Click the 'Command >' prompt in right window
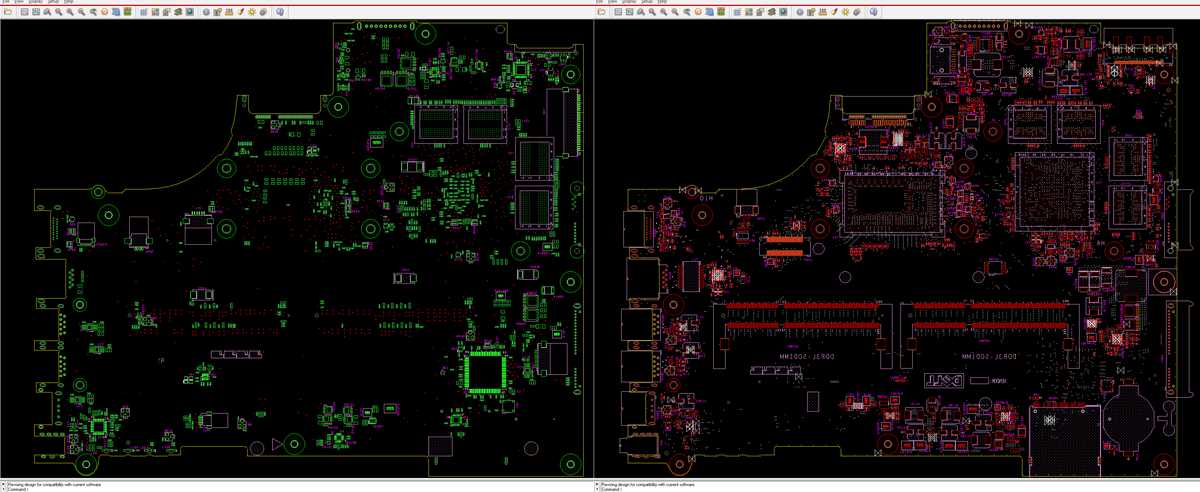 pyautogui.click(x=612, y=489)
